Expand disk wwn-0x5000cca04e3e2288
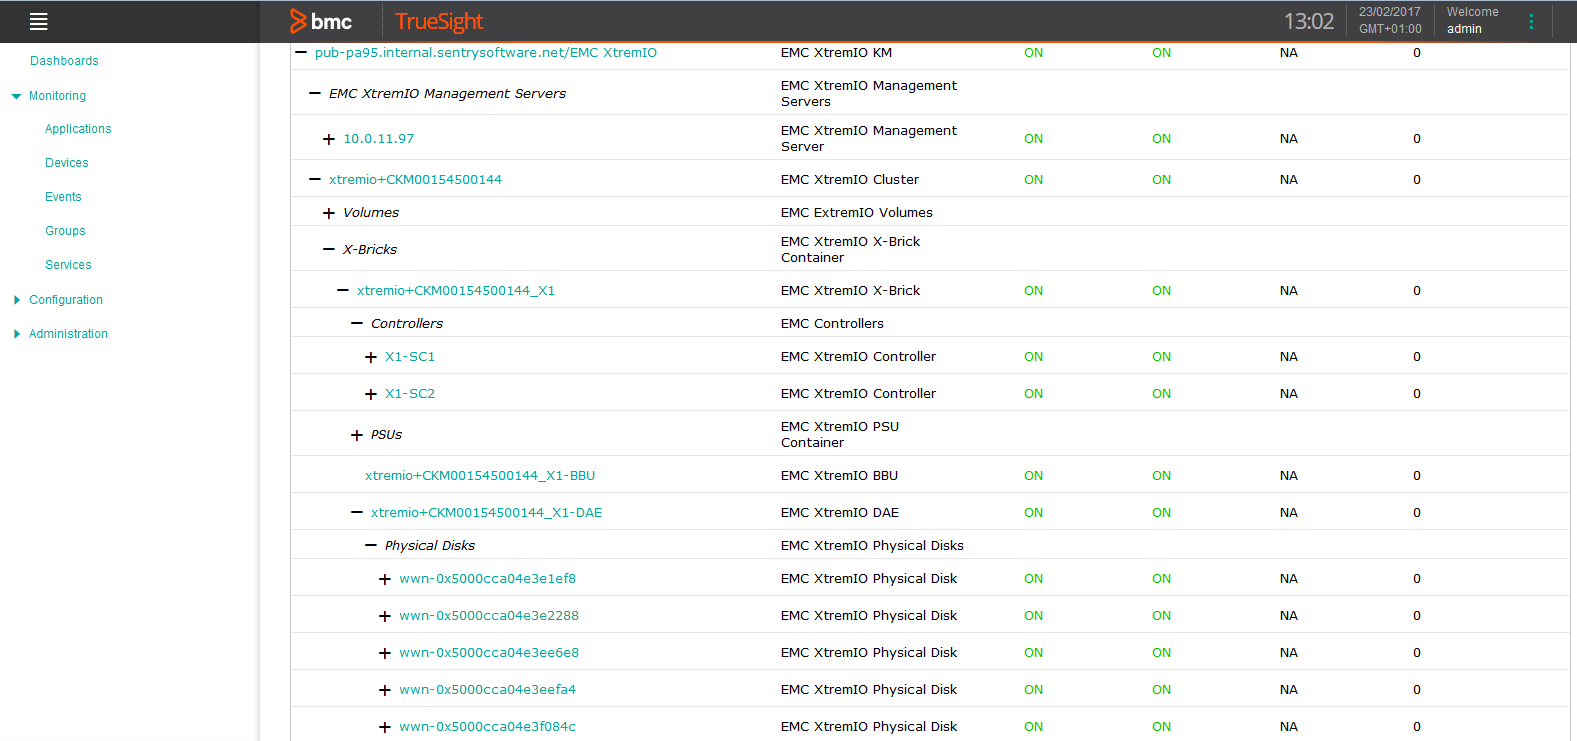Image resolution: width=1577 pixels, height=741 pixels. click(x=385, y=616)
